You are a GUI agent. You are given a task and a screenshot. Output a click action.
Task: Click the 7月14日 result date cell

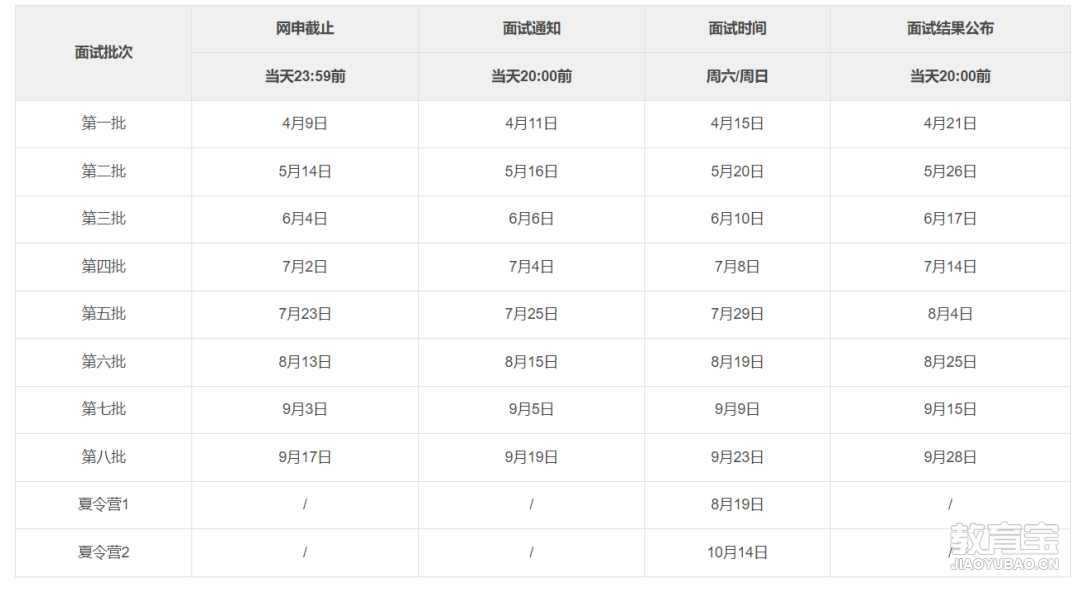coord(950,267)
